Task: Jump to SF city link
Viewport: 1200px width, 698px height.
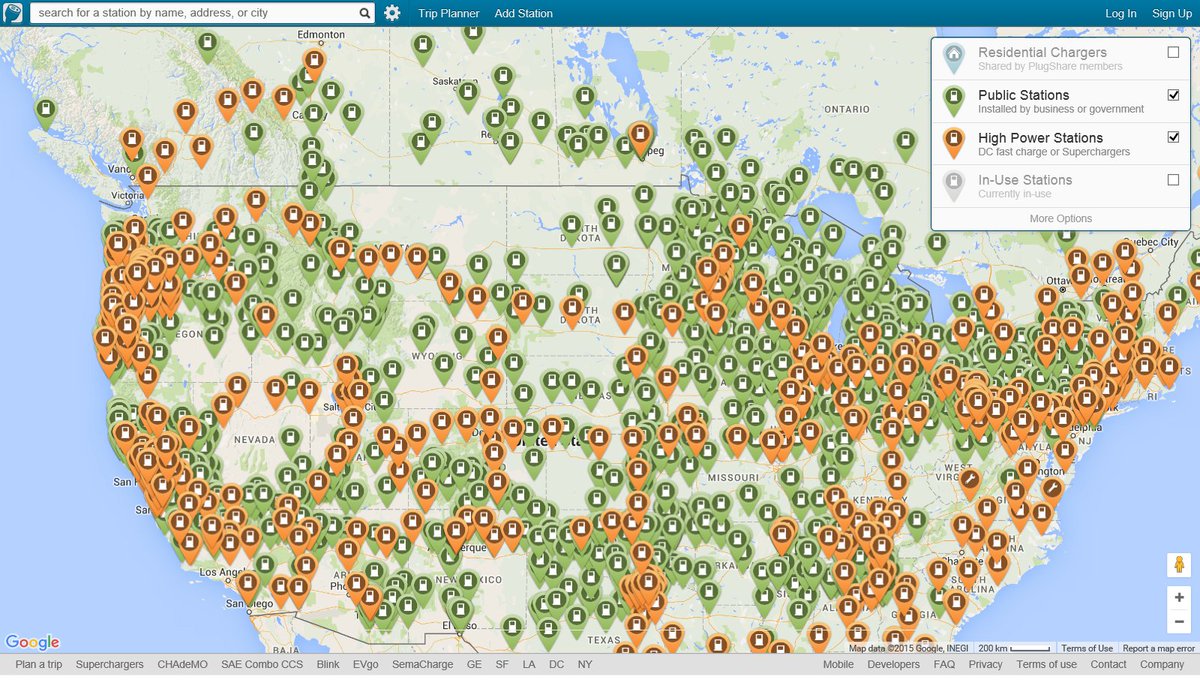Action: coord(502,665)
